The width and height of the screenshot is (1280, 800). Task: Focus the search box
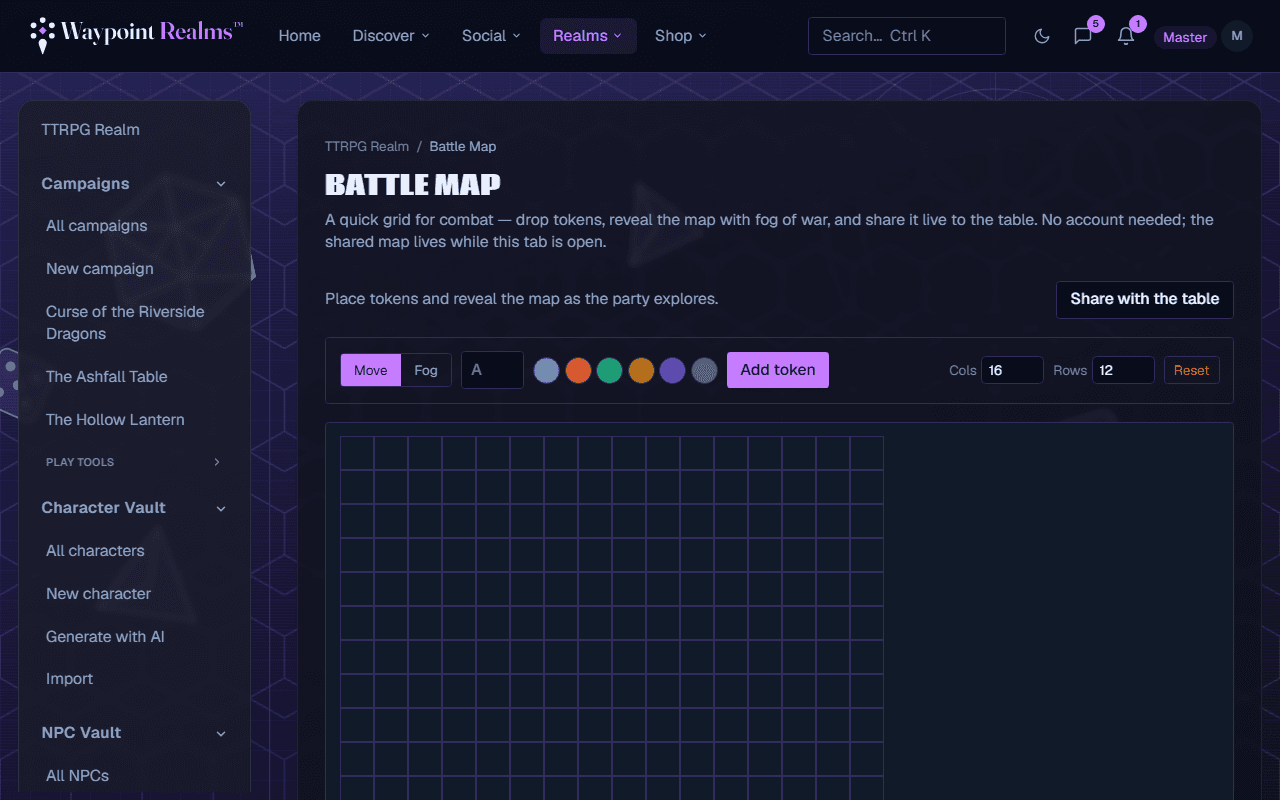point(907,36)
